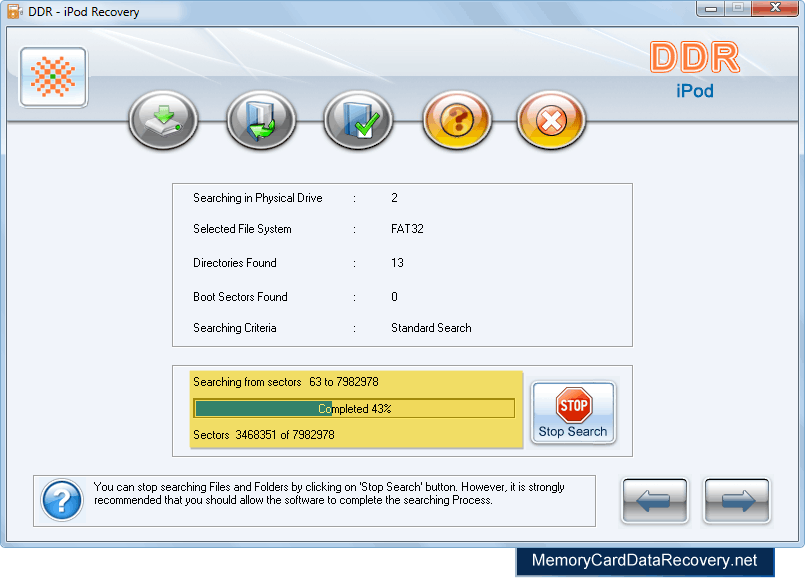
Task: Click the DDR iPod logo
Action: click(x=695, y=70)
